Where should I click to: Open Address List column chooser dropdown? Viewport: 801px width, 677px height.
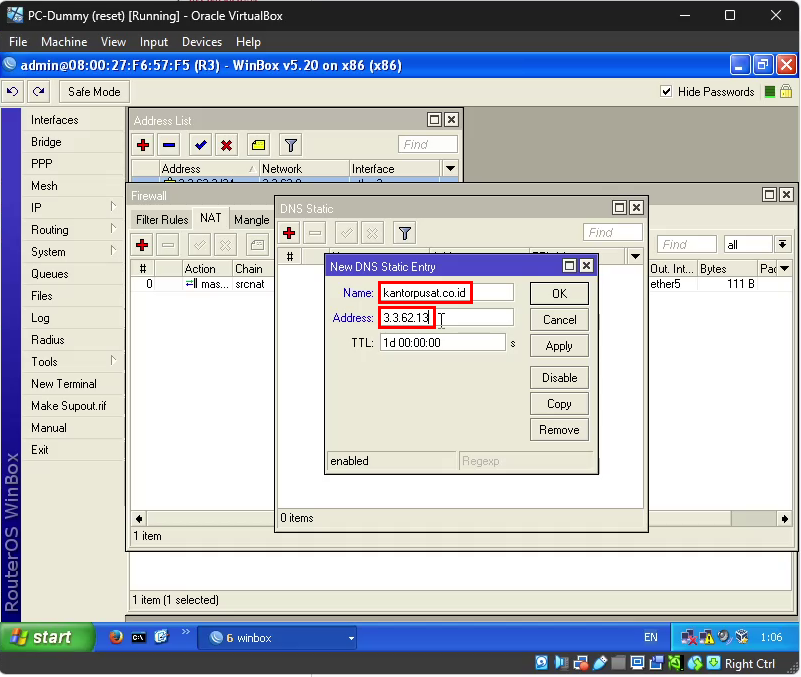[x=450, y=168]
